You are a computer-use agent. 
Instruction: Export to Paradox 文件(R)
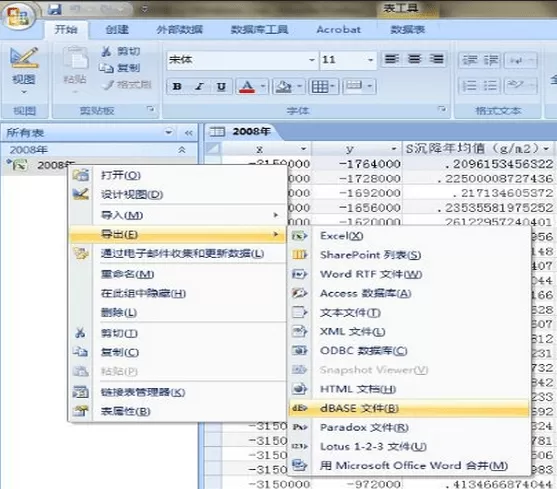click(x=409, y=428)
